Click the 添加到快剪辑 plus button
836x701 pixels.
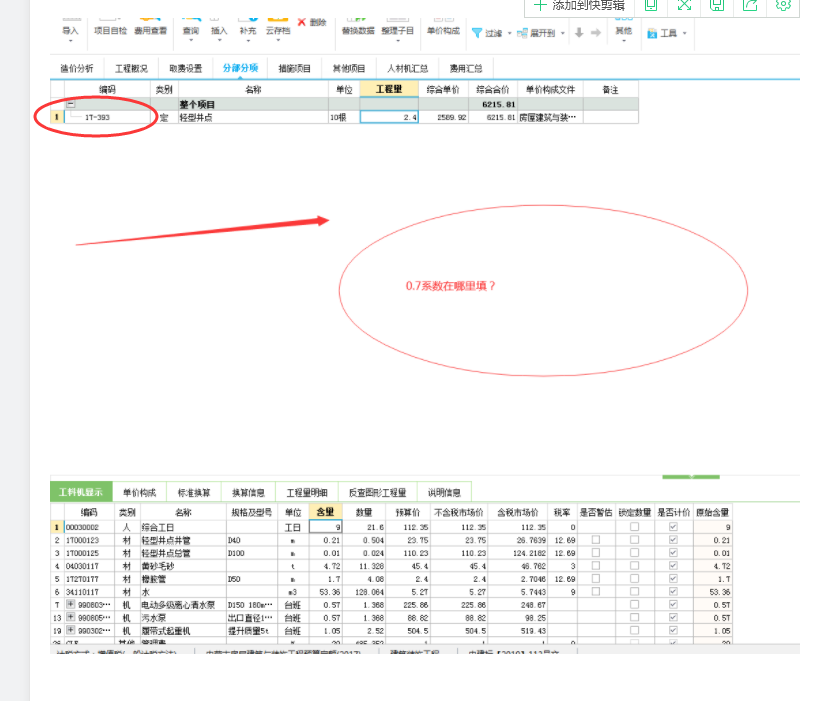click(580, 5)
